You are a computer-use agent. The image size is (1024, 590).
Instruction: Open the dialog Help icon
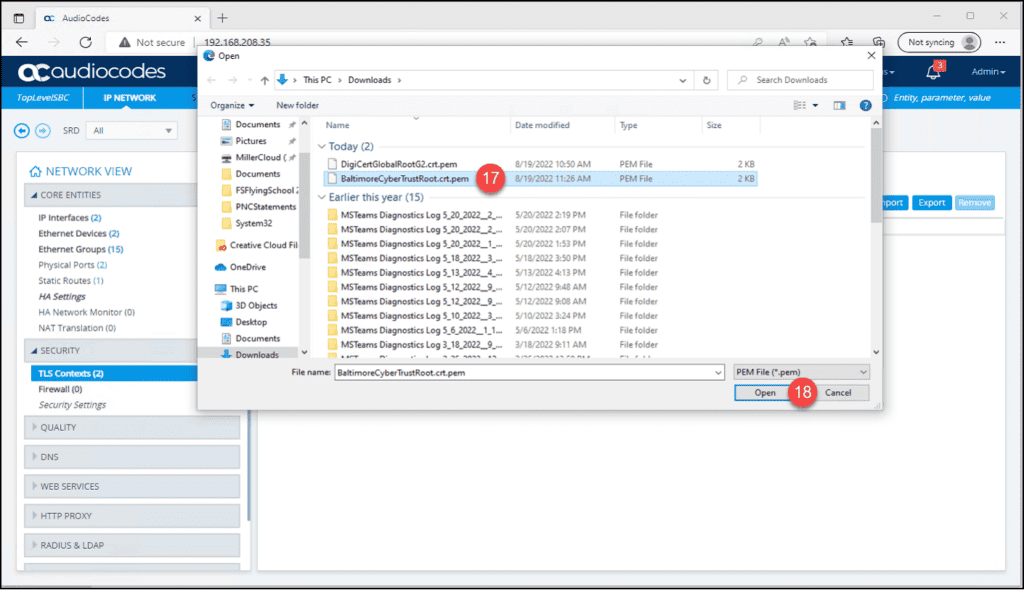[x=865, y=105]
